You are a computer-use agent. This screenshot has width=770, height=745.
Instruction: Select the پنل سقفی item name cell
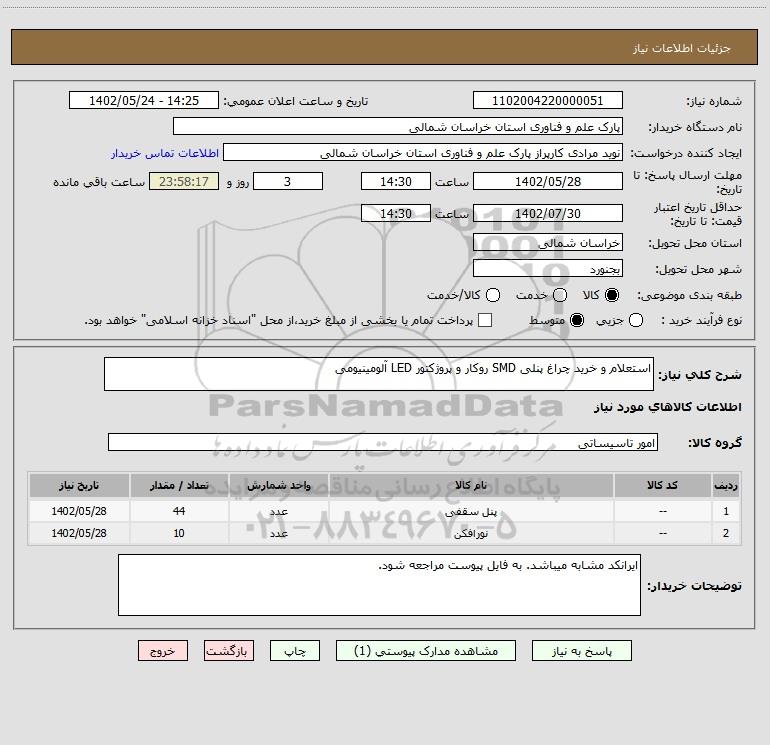pos(471,511)
